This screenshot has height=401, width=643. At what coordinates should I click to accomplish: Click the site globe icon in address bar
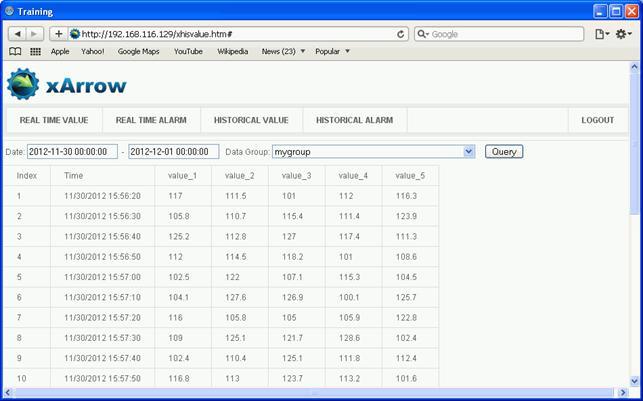[75, 34]
